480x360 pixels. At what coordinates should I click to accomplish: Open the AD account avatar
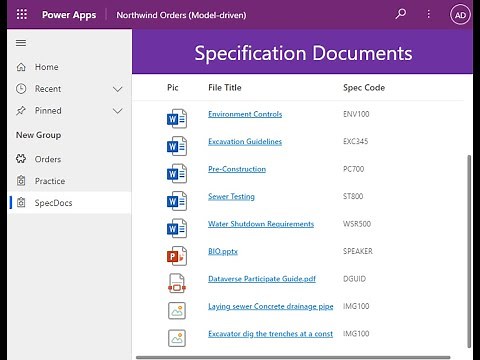[x=460, y=15]
